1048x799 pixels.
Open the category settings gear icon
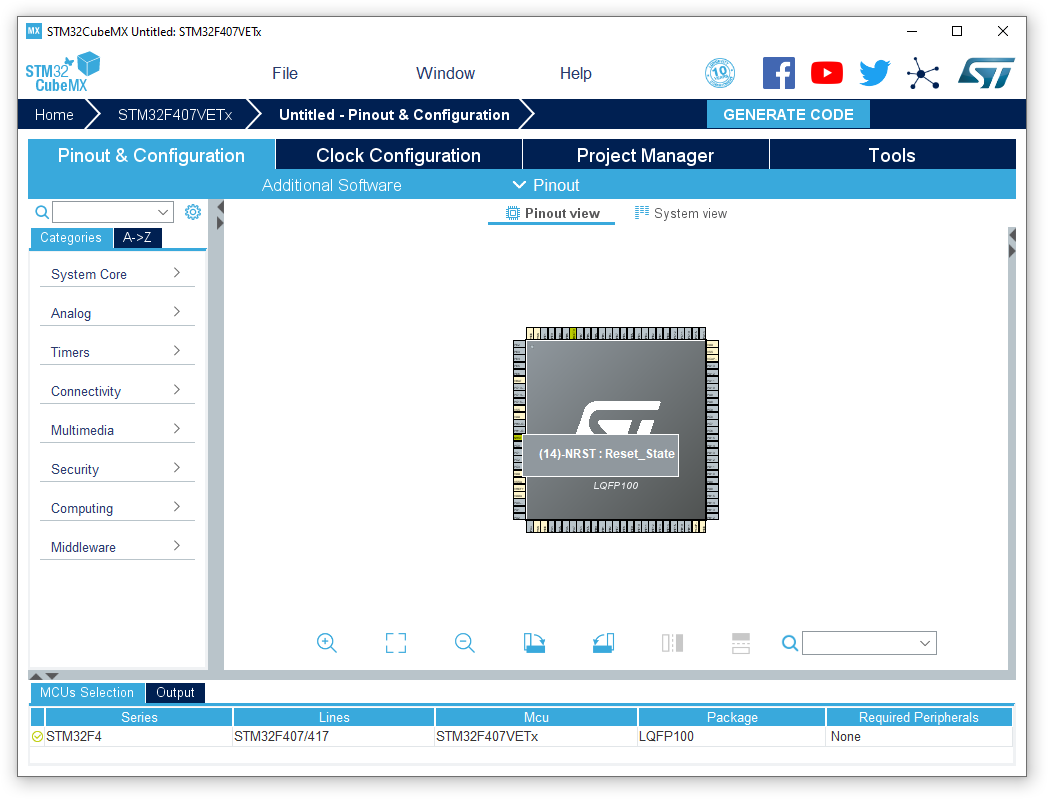tap(192, 212)
